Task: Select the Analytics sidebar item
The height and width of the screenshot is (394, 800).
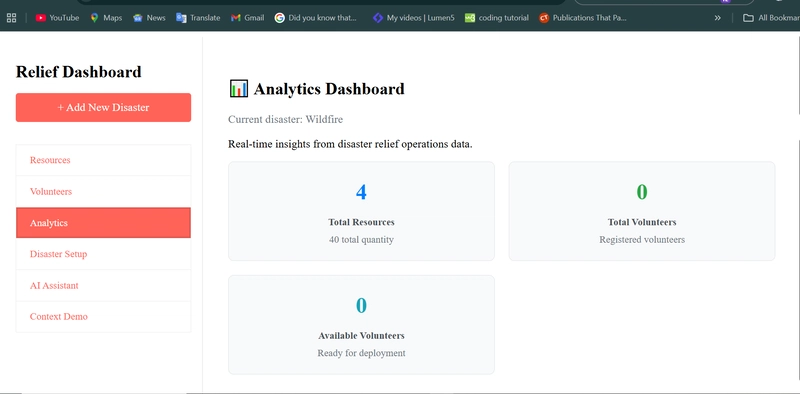Action: tap(104, 223)
